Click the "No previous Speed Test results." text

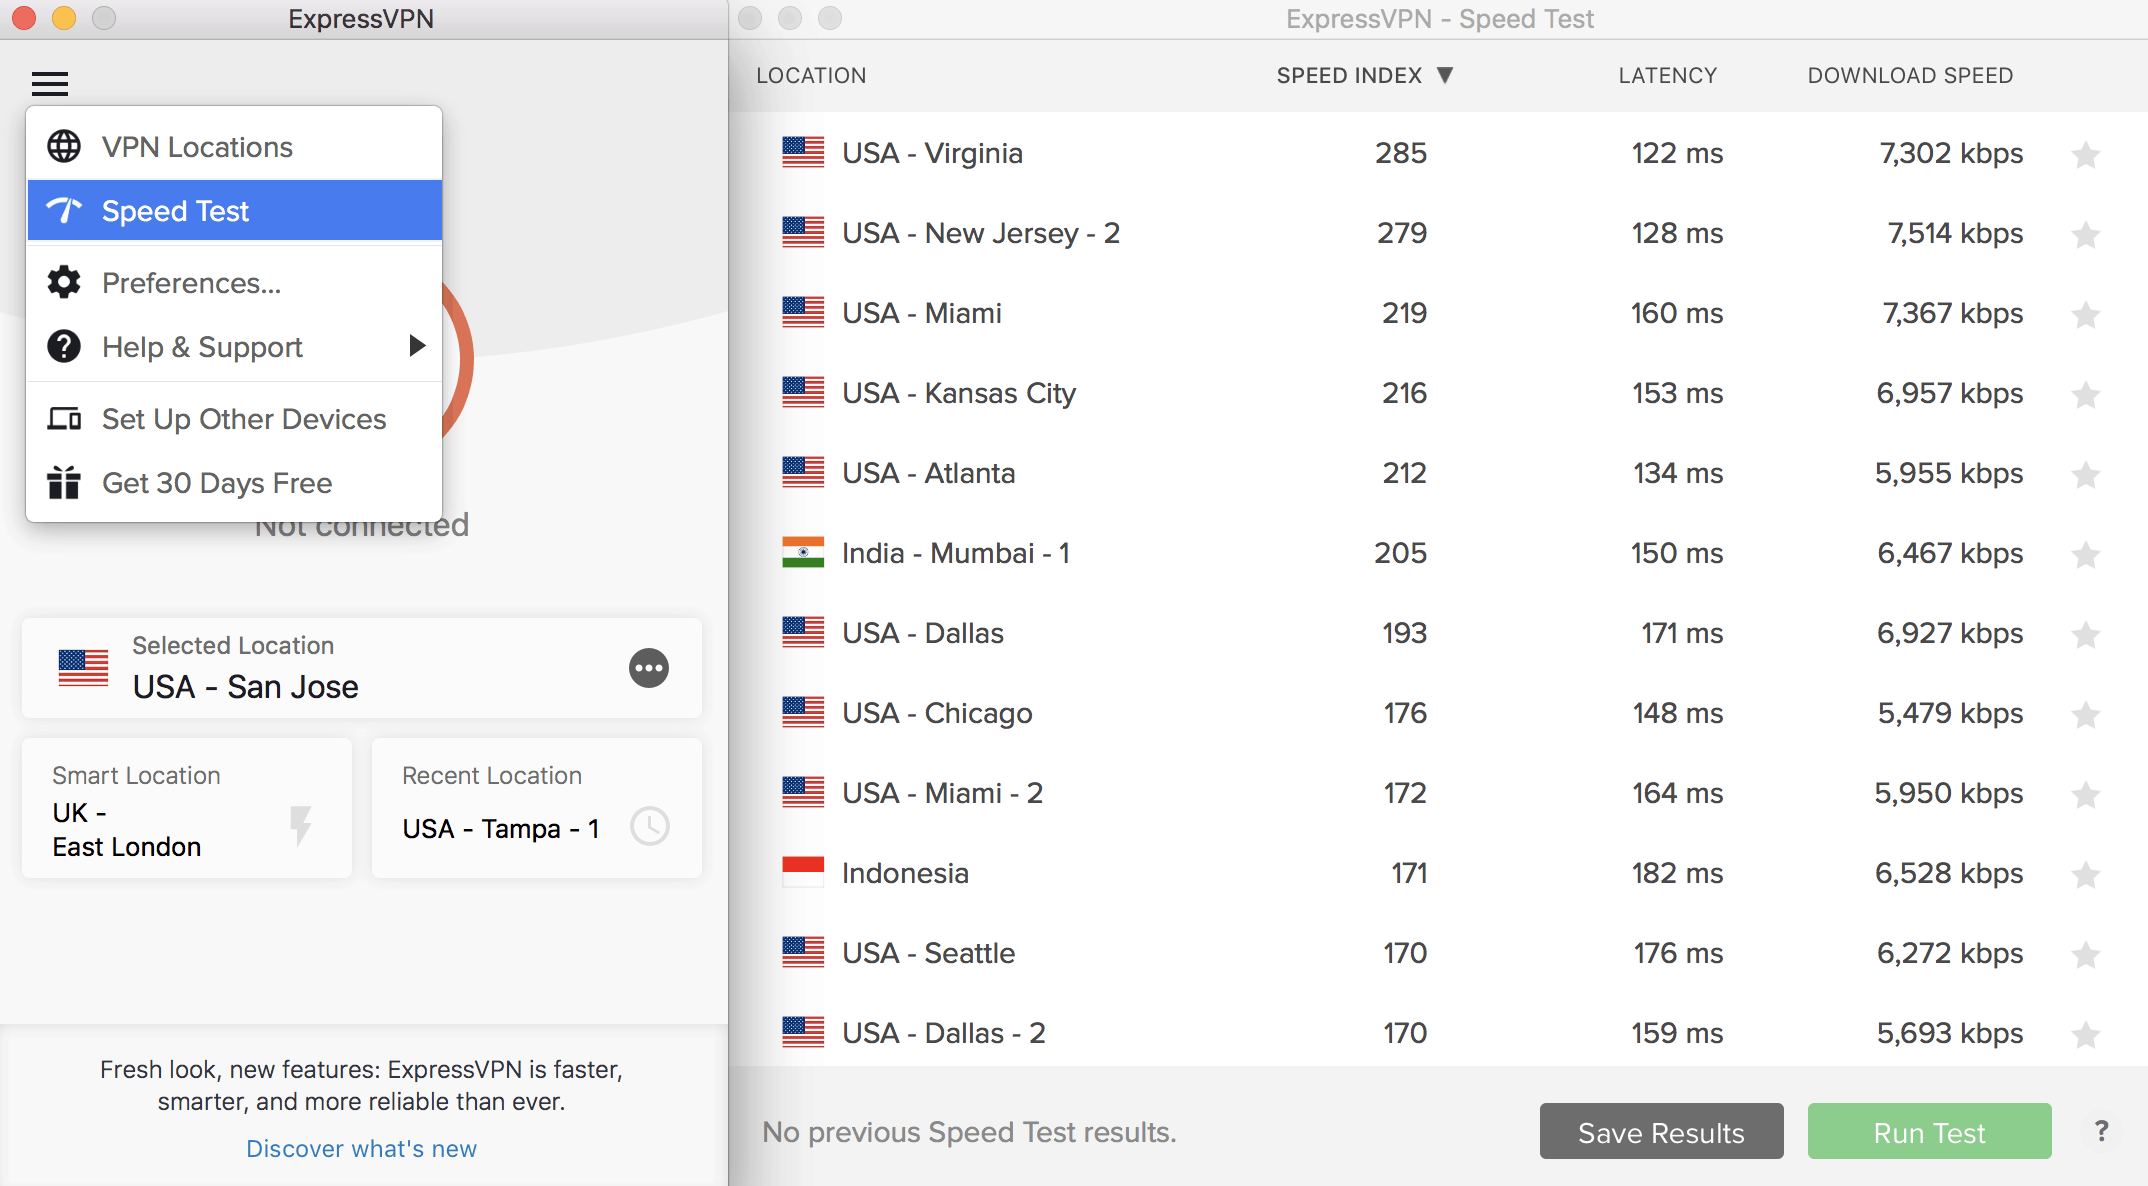click(969, 1131)
